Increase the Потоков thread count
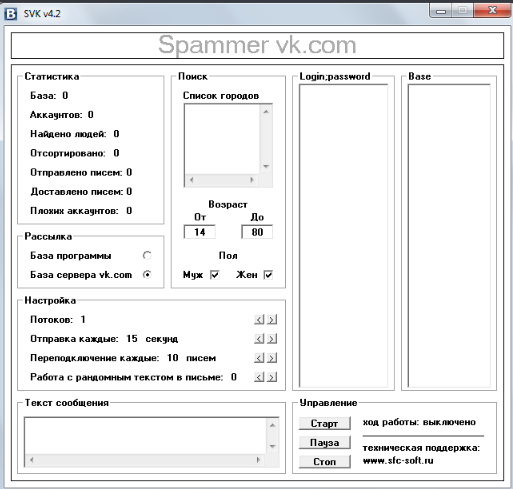The width and height of the screenshot is (513, 489). tap(272, 320)
